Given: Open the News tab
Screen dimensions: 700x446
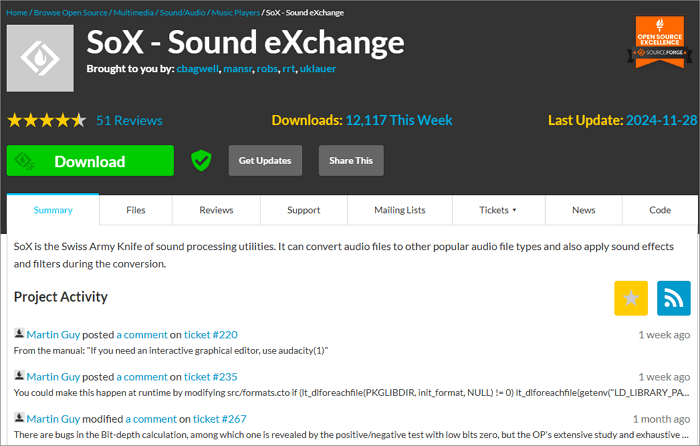Looking at the screenshot, I should pos(583,210).
